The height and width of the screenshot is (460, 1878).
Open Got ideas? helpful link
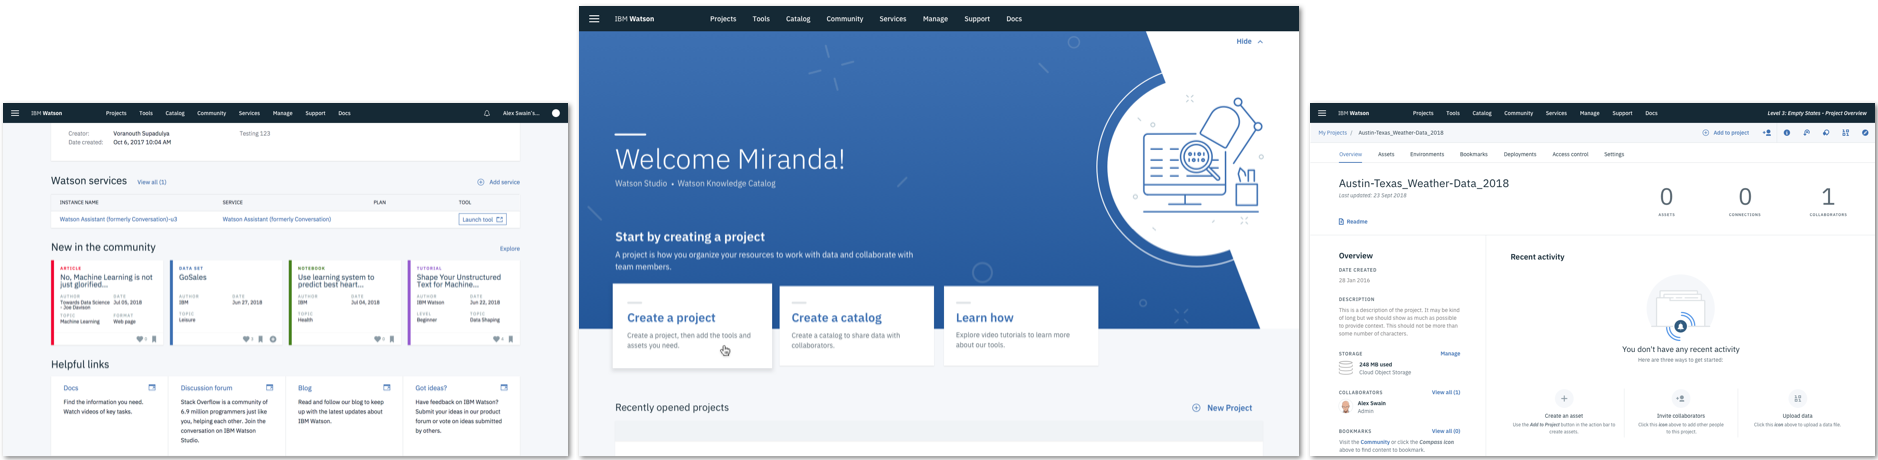(431, 388)
